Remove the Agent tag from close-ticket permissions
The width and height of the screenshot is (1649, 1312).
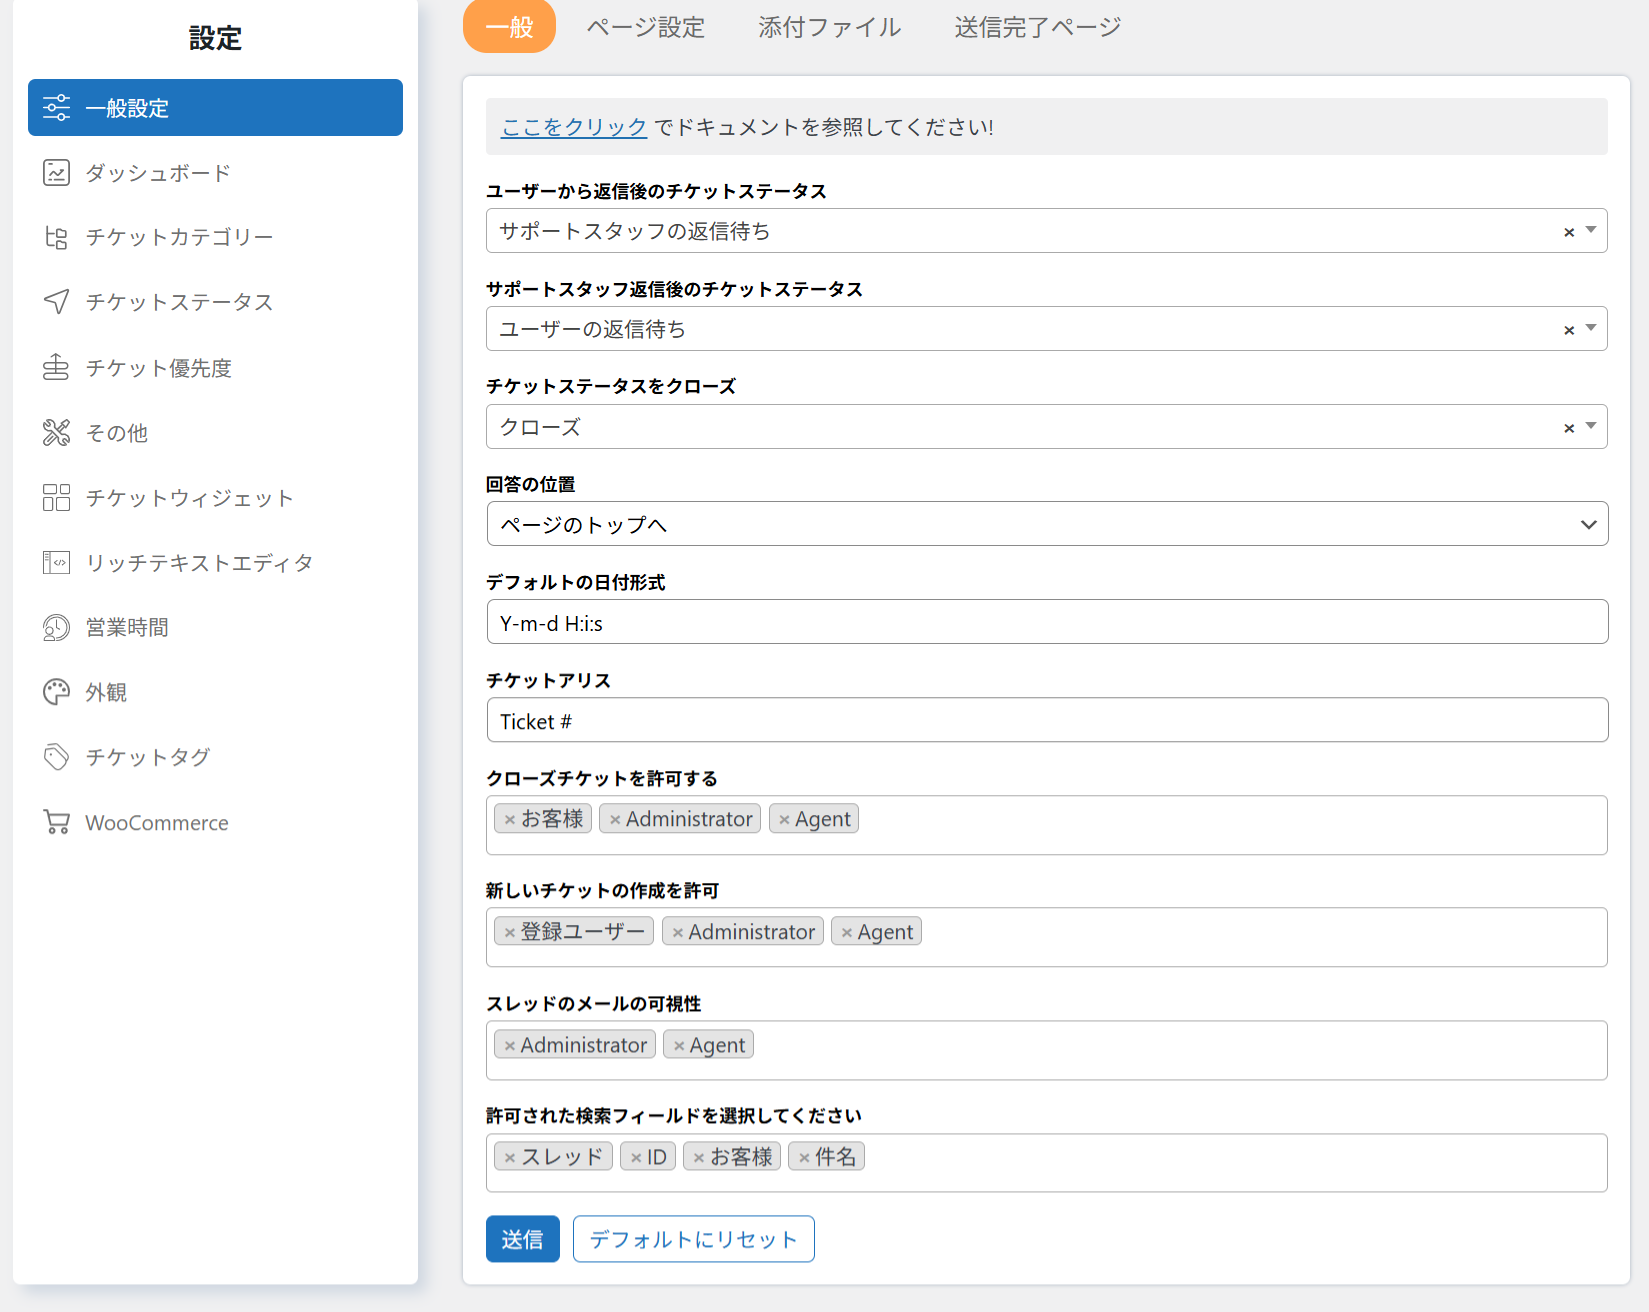(784, 820)
